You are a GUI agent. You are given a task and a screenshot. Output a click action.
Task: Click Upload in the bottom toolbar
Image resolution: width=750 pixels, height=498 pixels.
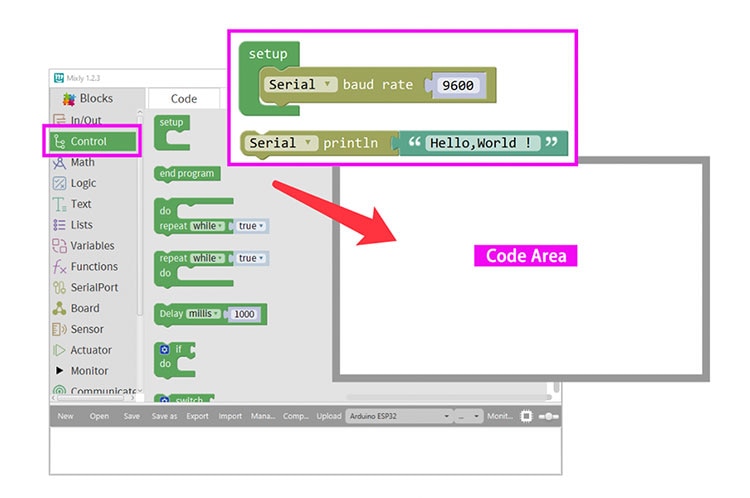[329, 416]
